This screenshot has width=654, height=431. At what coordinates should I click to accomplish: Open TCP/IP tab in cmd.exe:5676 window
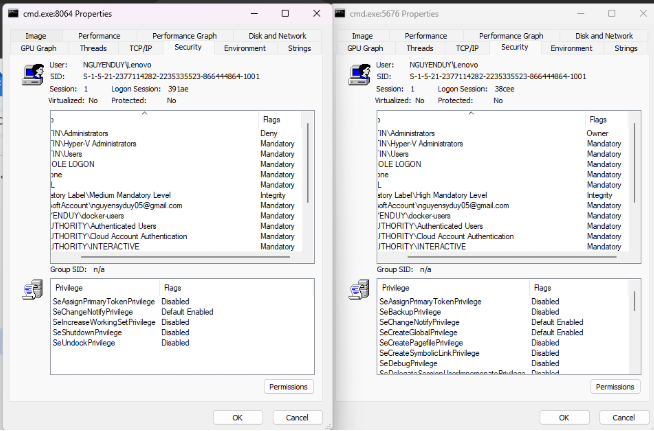point(467,48)
